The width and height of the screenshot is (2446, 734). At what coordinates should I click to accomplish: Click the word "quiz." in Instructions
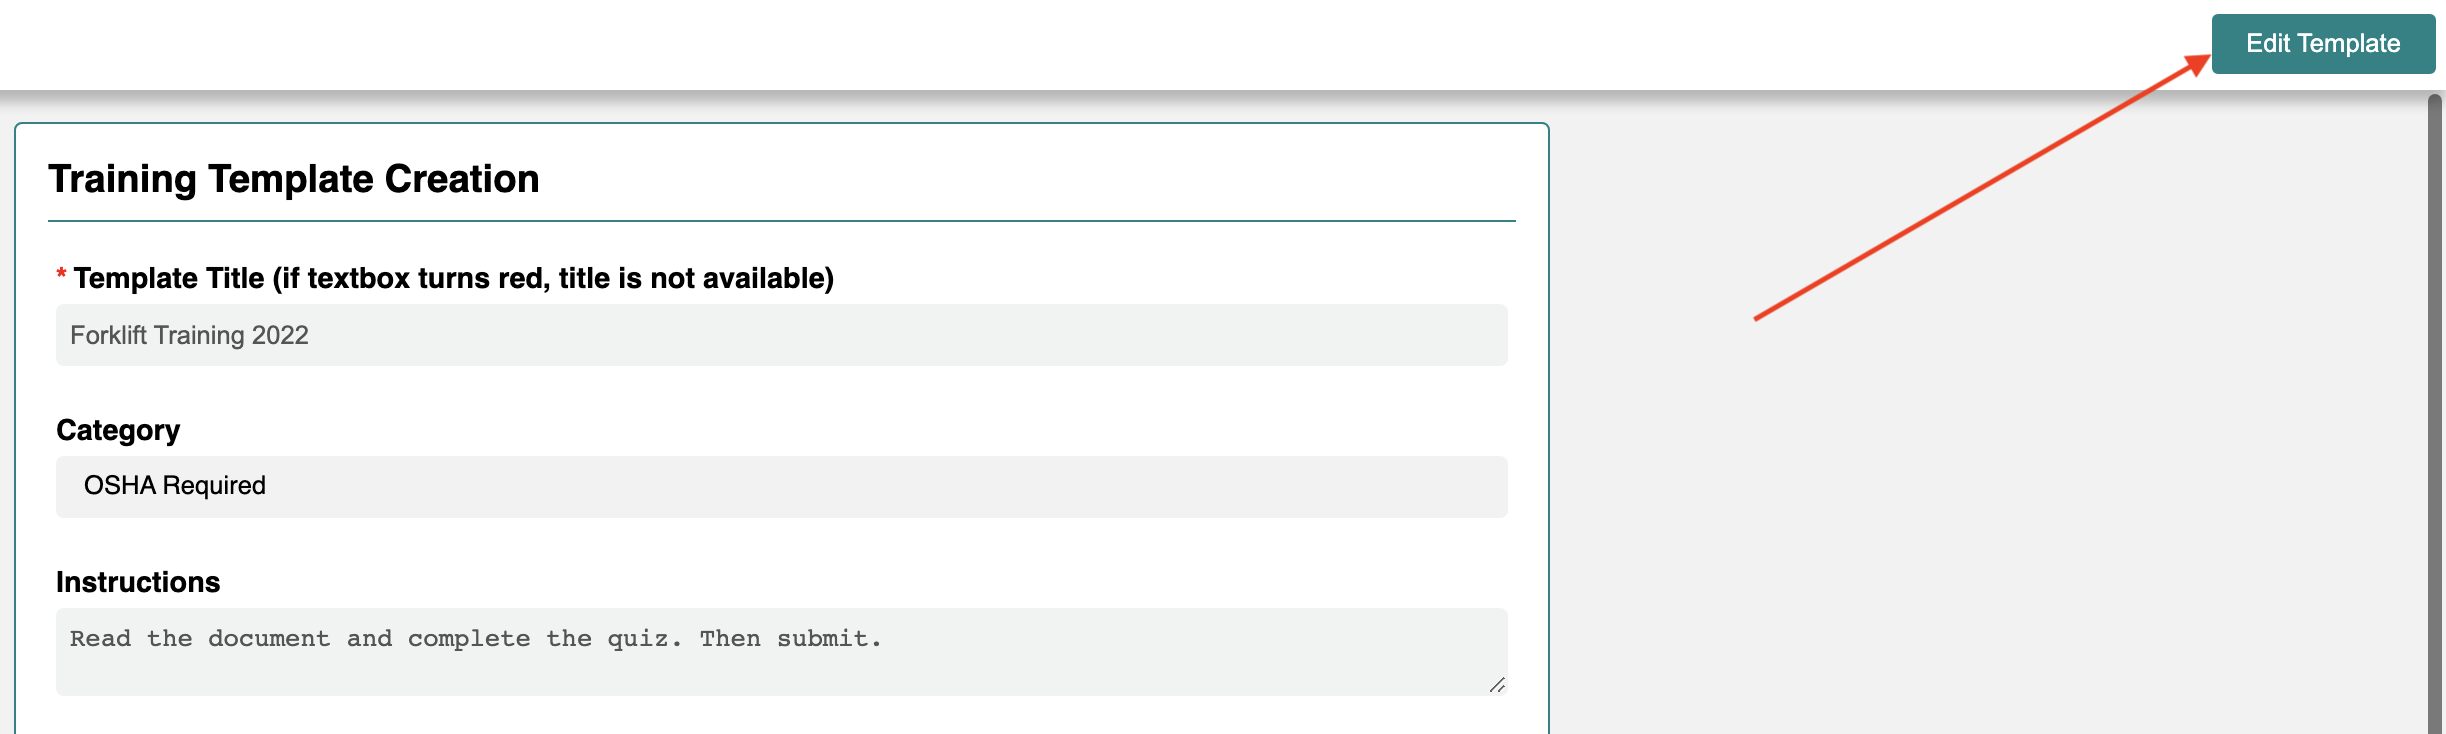pos(644,640)
